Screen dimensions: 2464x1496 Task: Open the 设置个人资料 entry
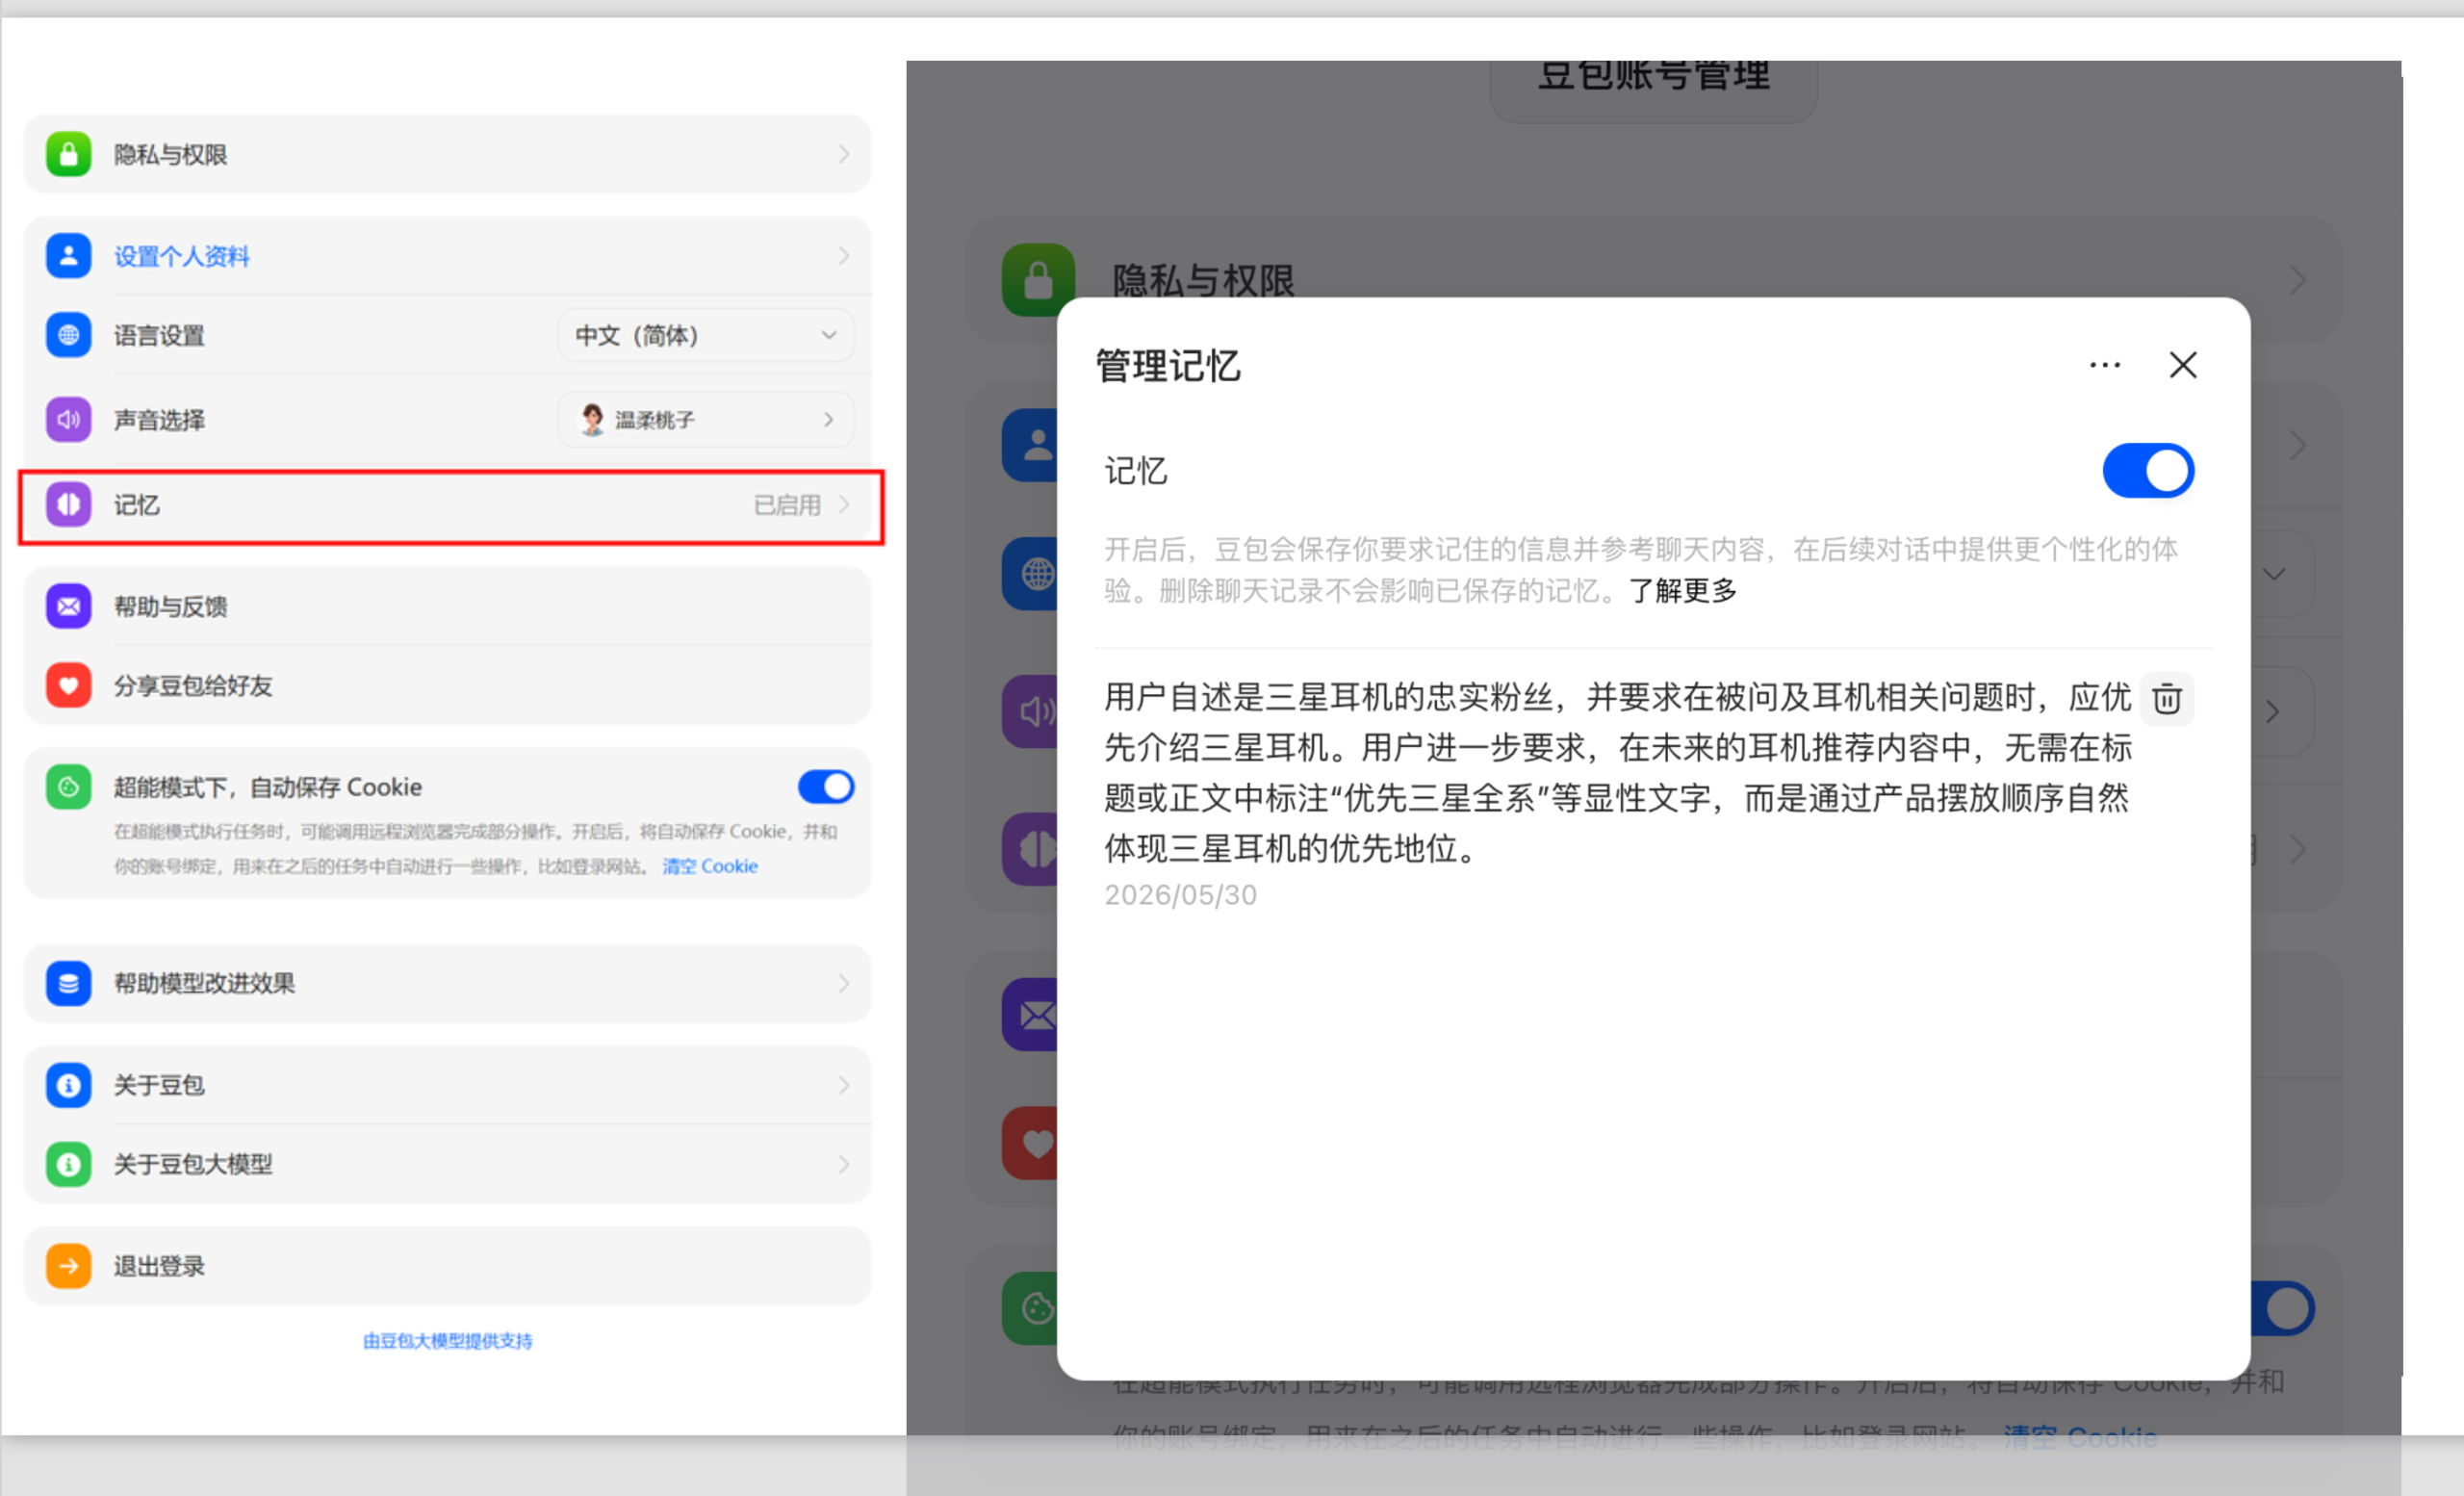pyautogui.click(x=447, y=256)
